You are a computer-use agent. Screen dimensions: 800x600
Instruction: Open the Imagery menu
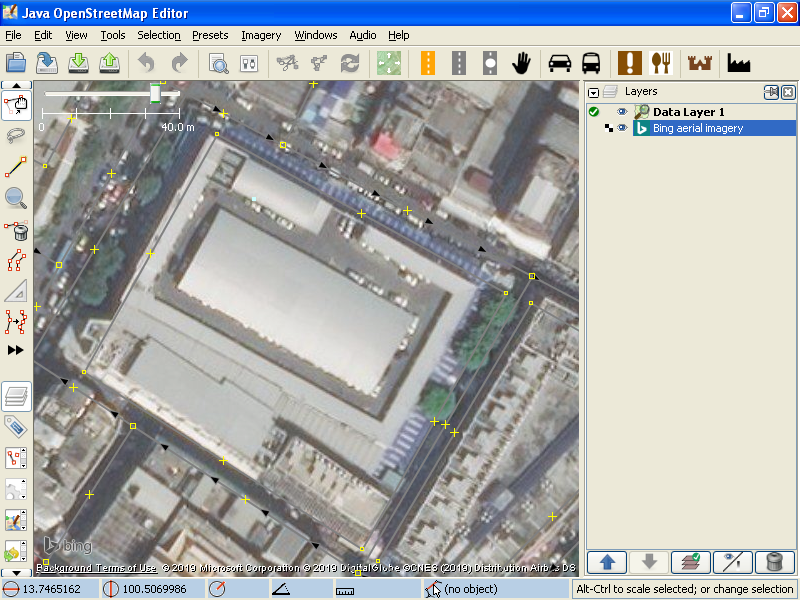coord(261,35)
